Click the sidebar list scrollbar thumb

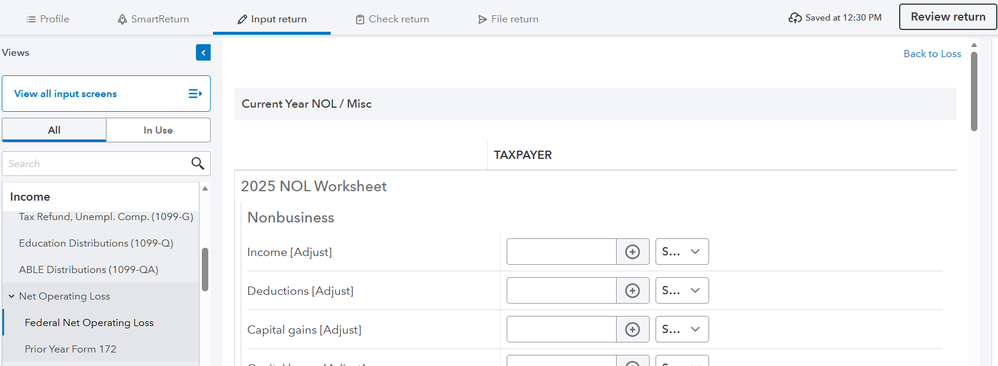click(205, 269)
